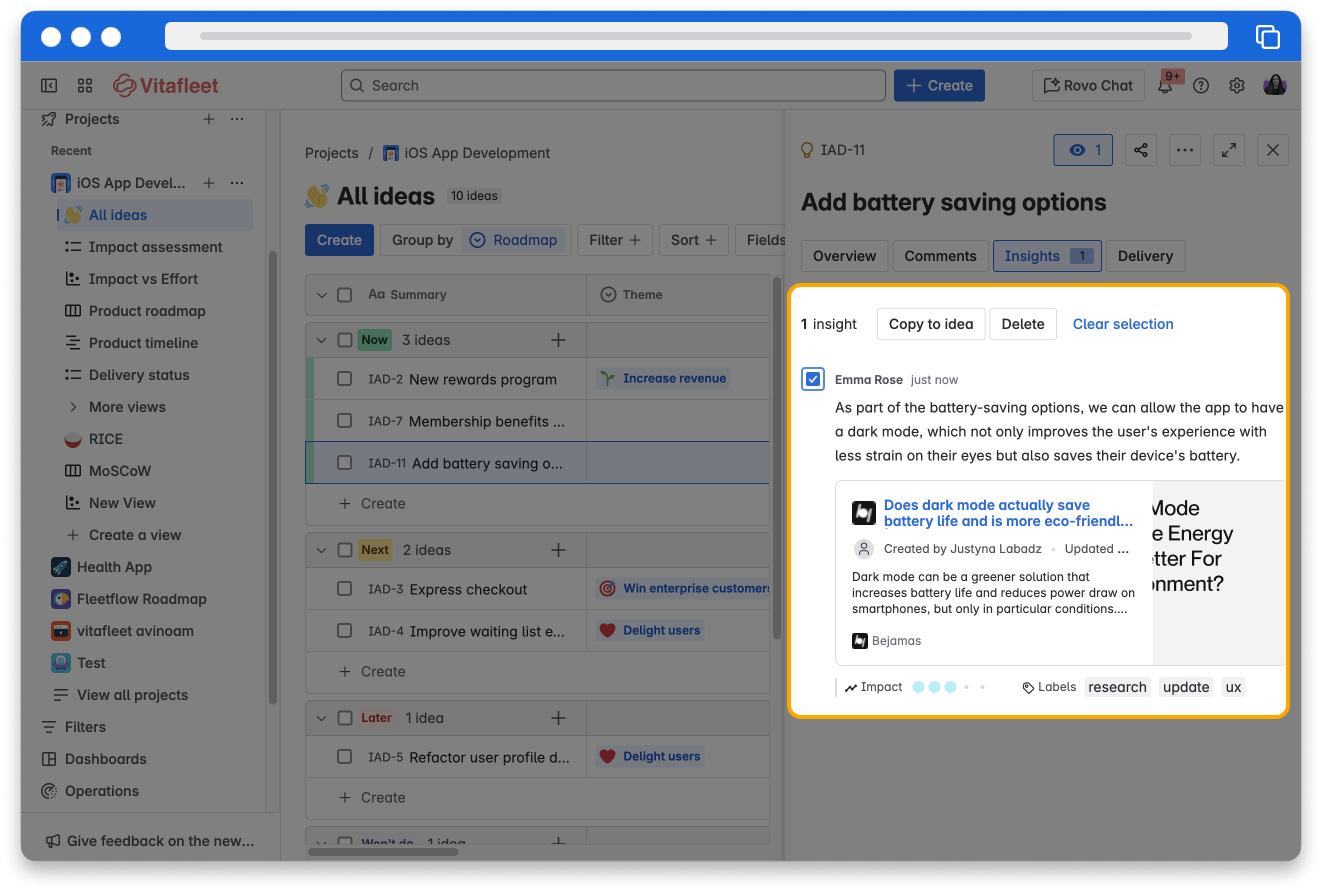Check the Now group checkbox
The width and height of the screenshot is (1322, 892).
coord(345,340)
